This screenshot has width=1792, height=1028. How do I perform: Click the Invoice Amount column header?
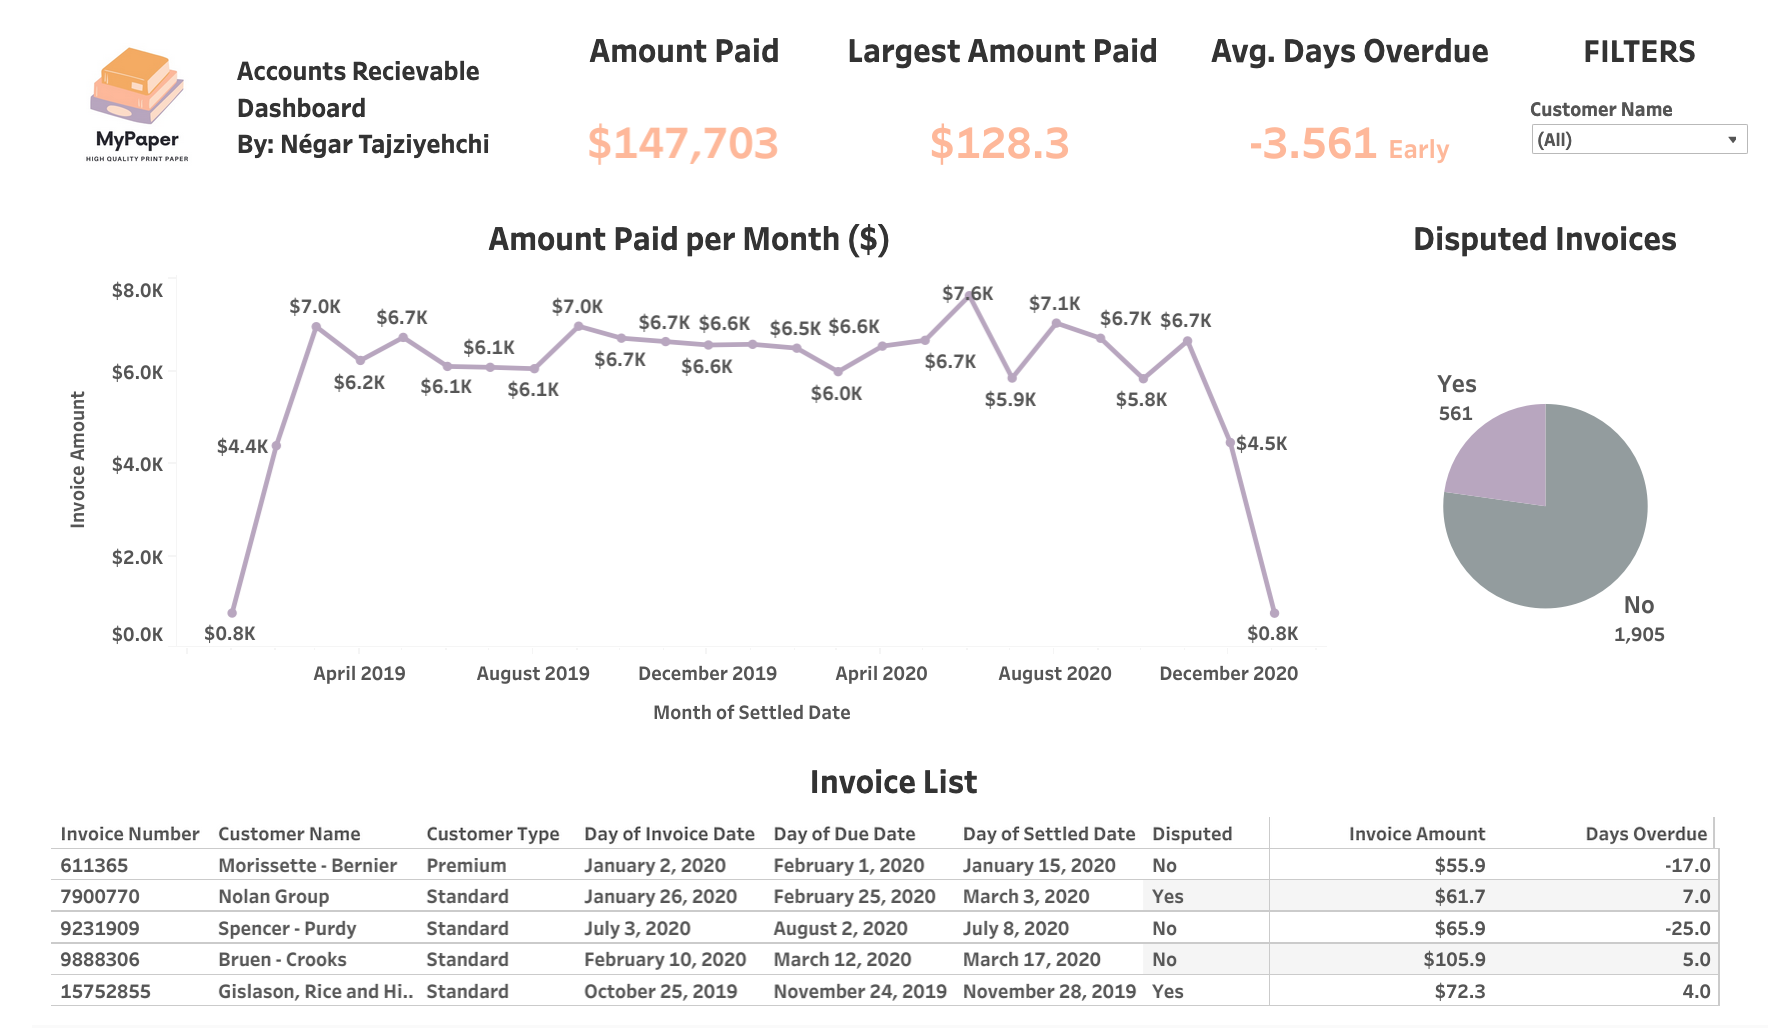click(x=1416, y=834)
